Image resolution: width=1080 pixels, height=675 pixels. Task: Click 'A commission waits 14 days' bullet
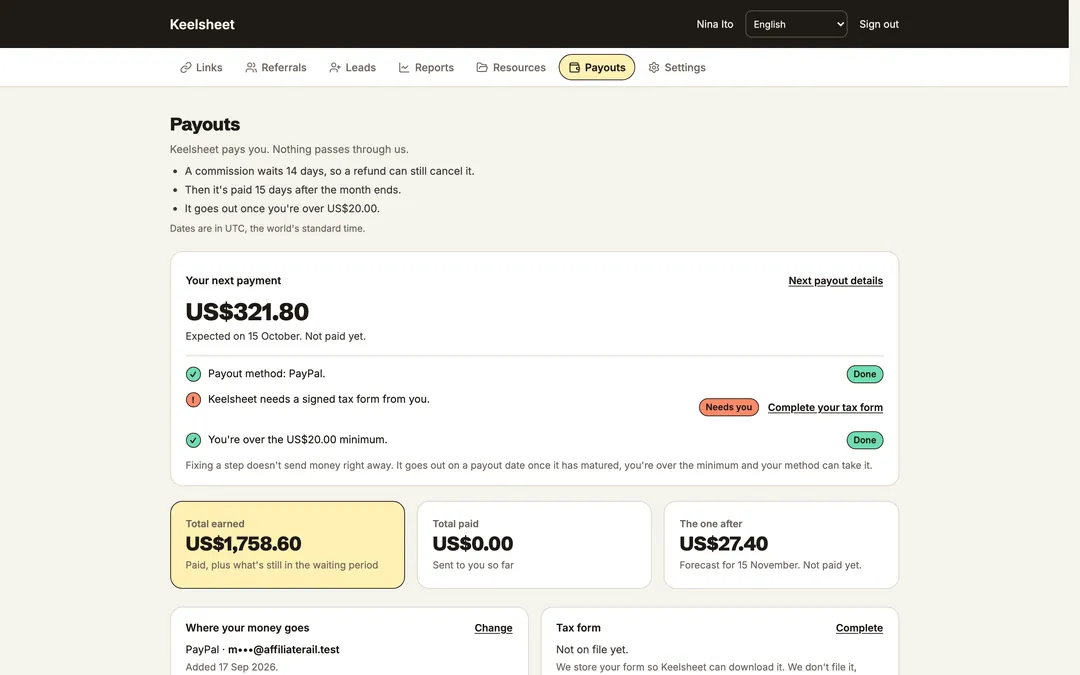click(x=329, y=171)
